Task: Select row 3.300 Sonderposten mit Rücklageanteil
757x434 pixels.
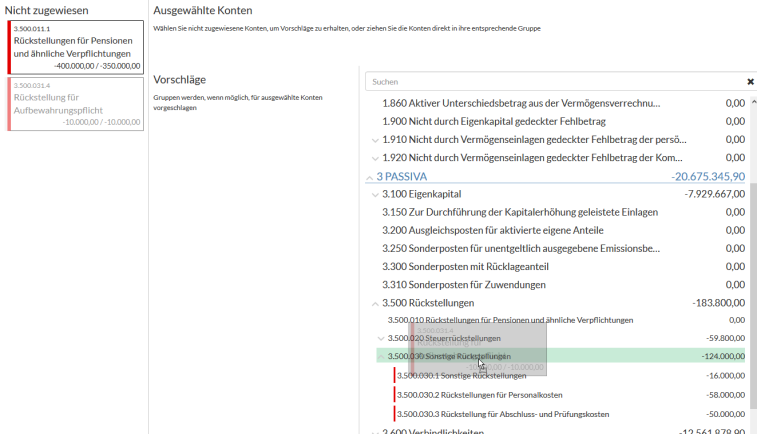Action: (x=561, y=266)
